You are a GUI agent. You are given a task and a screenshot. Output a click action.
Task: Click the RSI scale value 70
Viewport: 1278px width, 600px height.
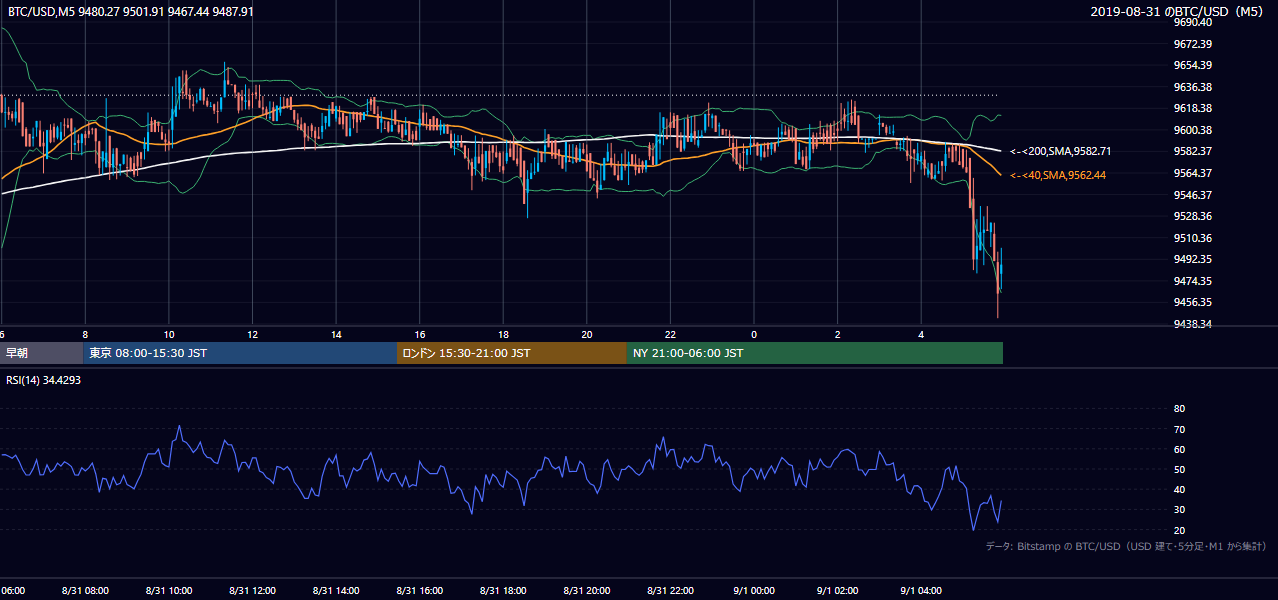[1179, 429]
